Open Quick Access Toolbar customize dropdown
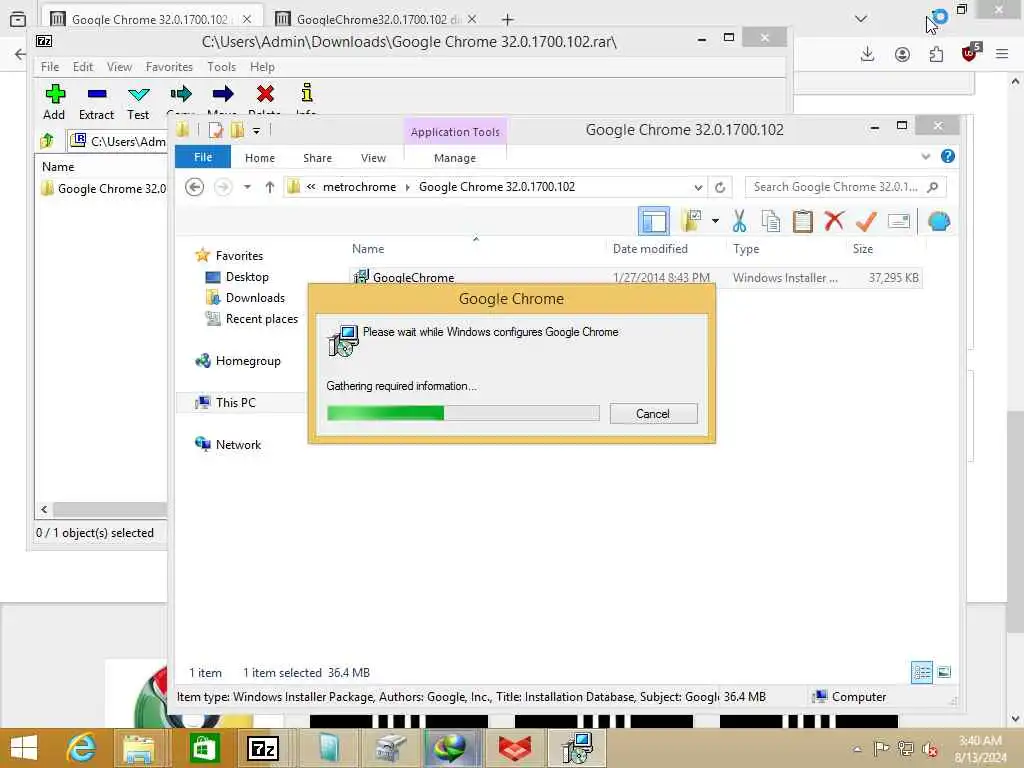 pyautogui.click(x=257, y=131)
